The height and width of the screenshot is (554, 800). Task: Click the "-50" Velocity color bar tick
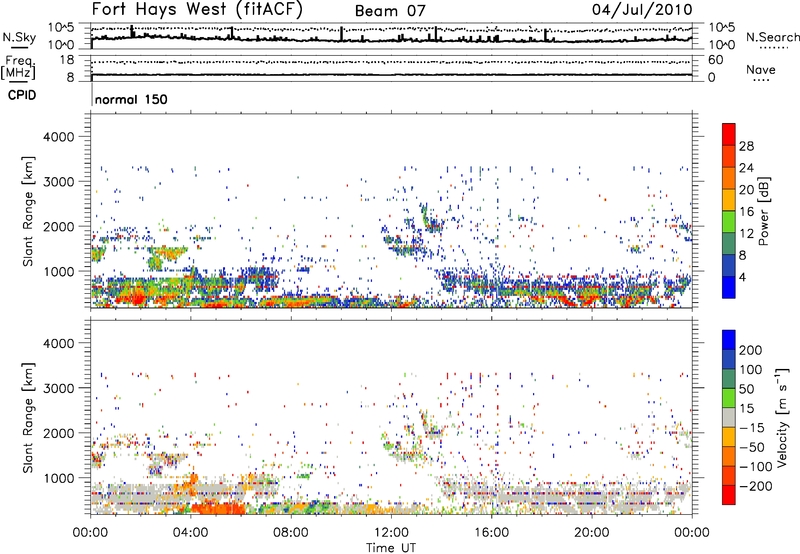click(x=752, y=447)
